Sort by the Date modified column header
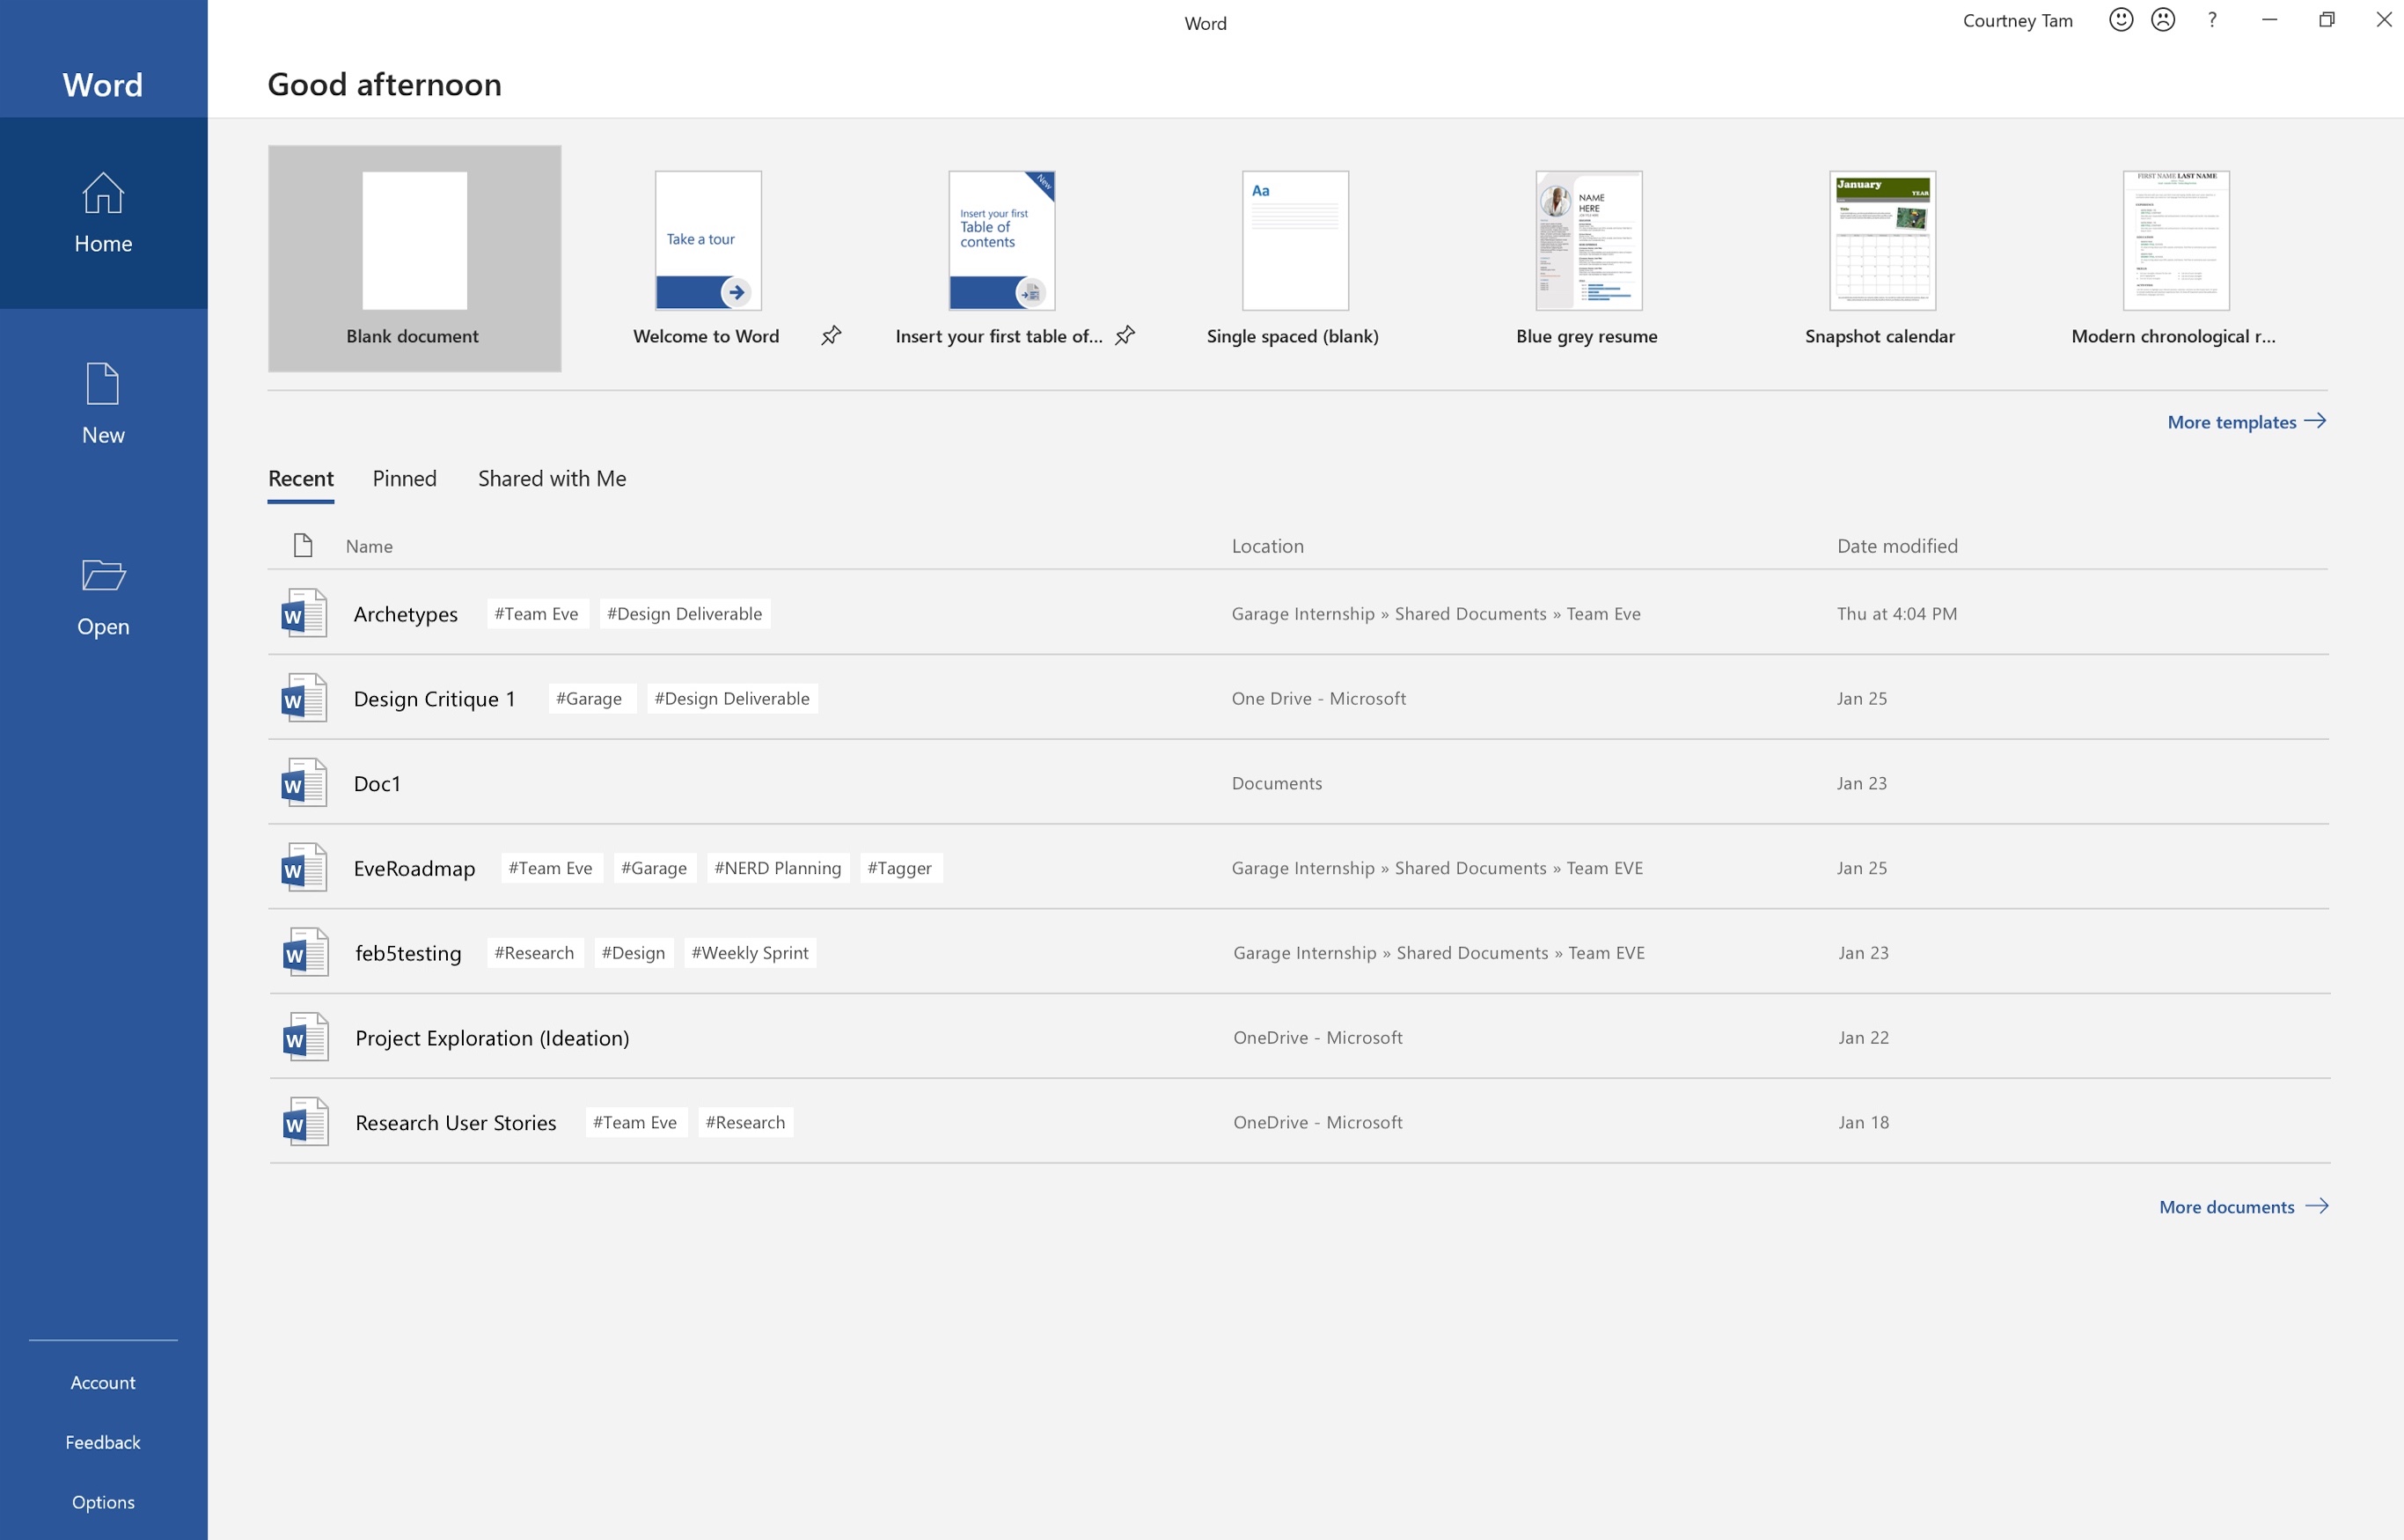The width and height of the screenshot is (2404, 1540). coord(1897,546)
